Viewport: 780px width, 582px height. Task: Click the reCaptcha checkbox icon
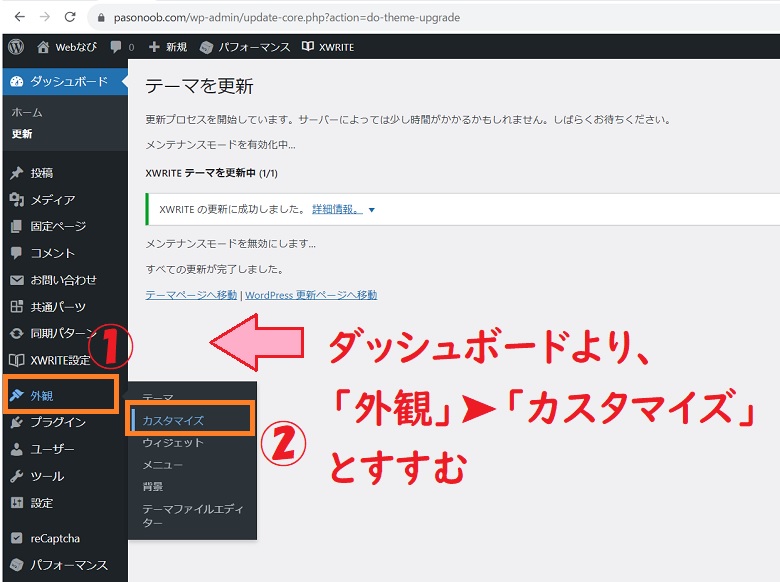click(x=16, y=538)
